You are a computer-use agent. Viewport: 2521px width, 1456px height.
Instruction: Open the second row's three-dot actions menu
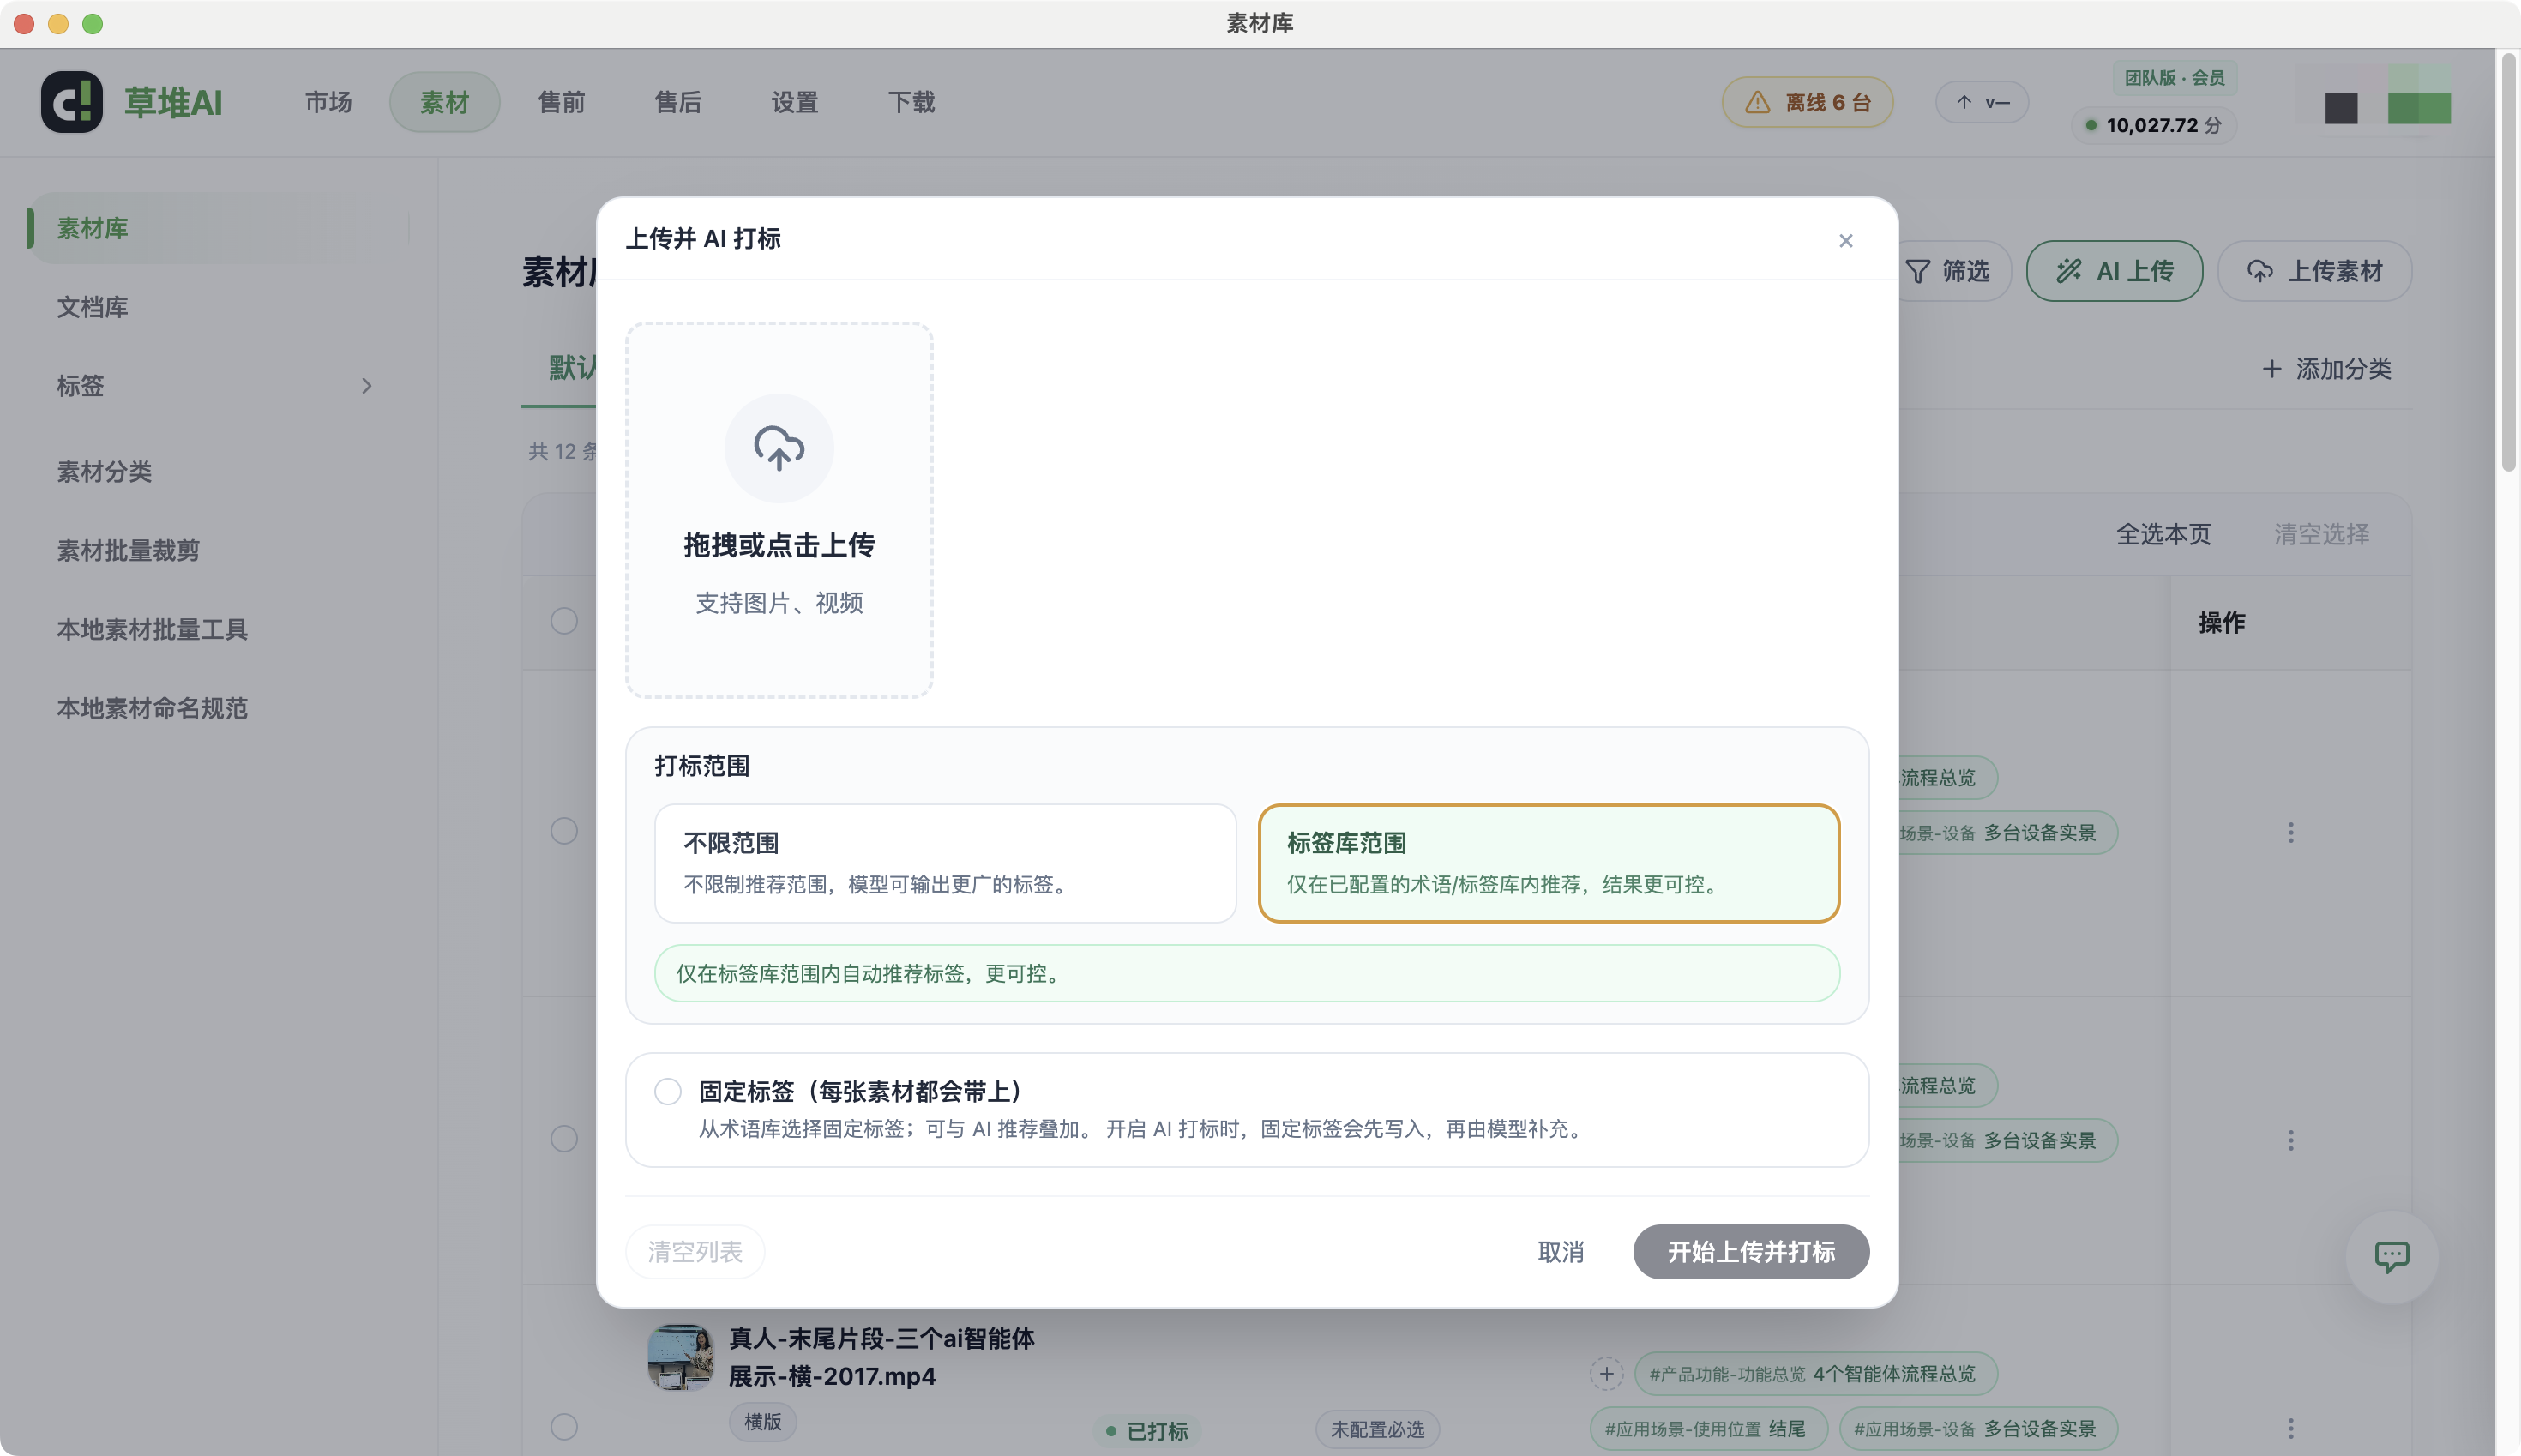point(2290,1140)
